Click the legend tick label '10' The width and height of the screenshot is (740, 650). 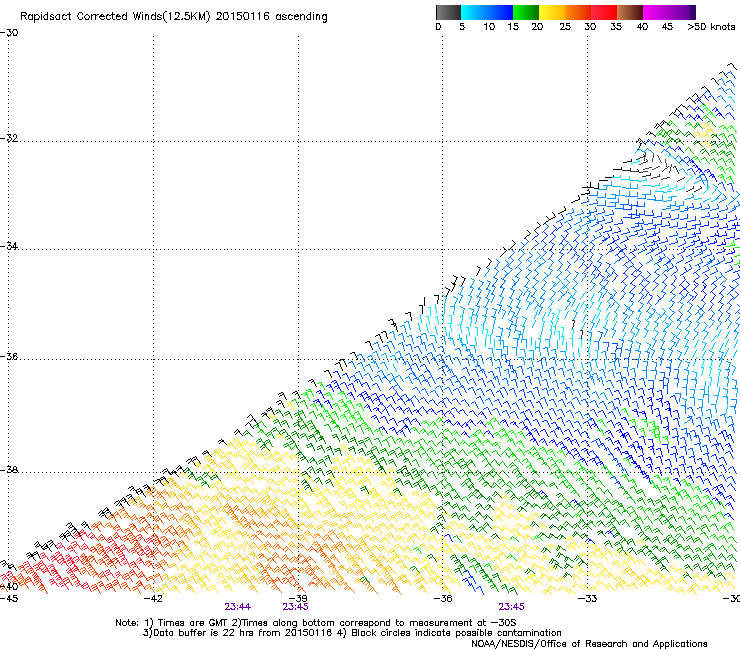(489, 27)
